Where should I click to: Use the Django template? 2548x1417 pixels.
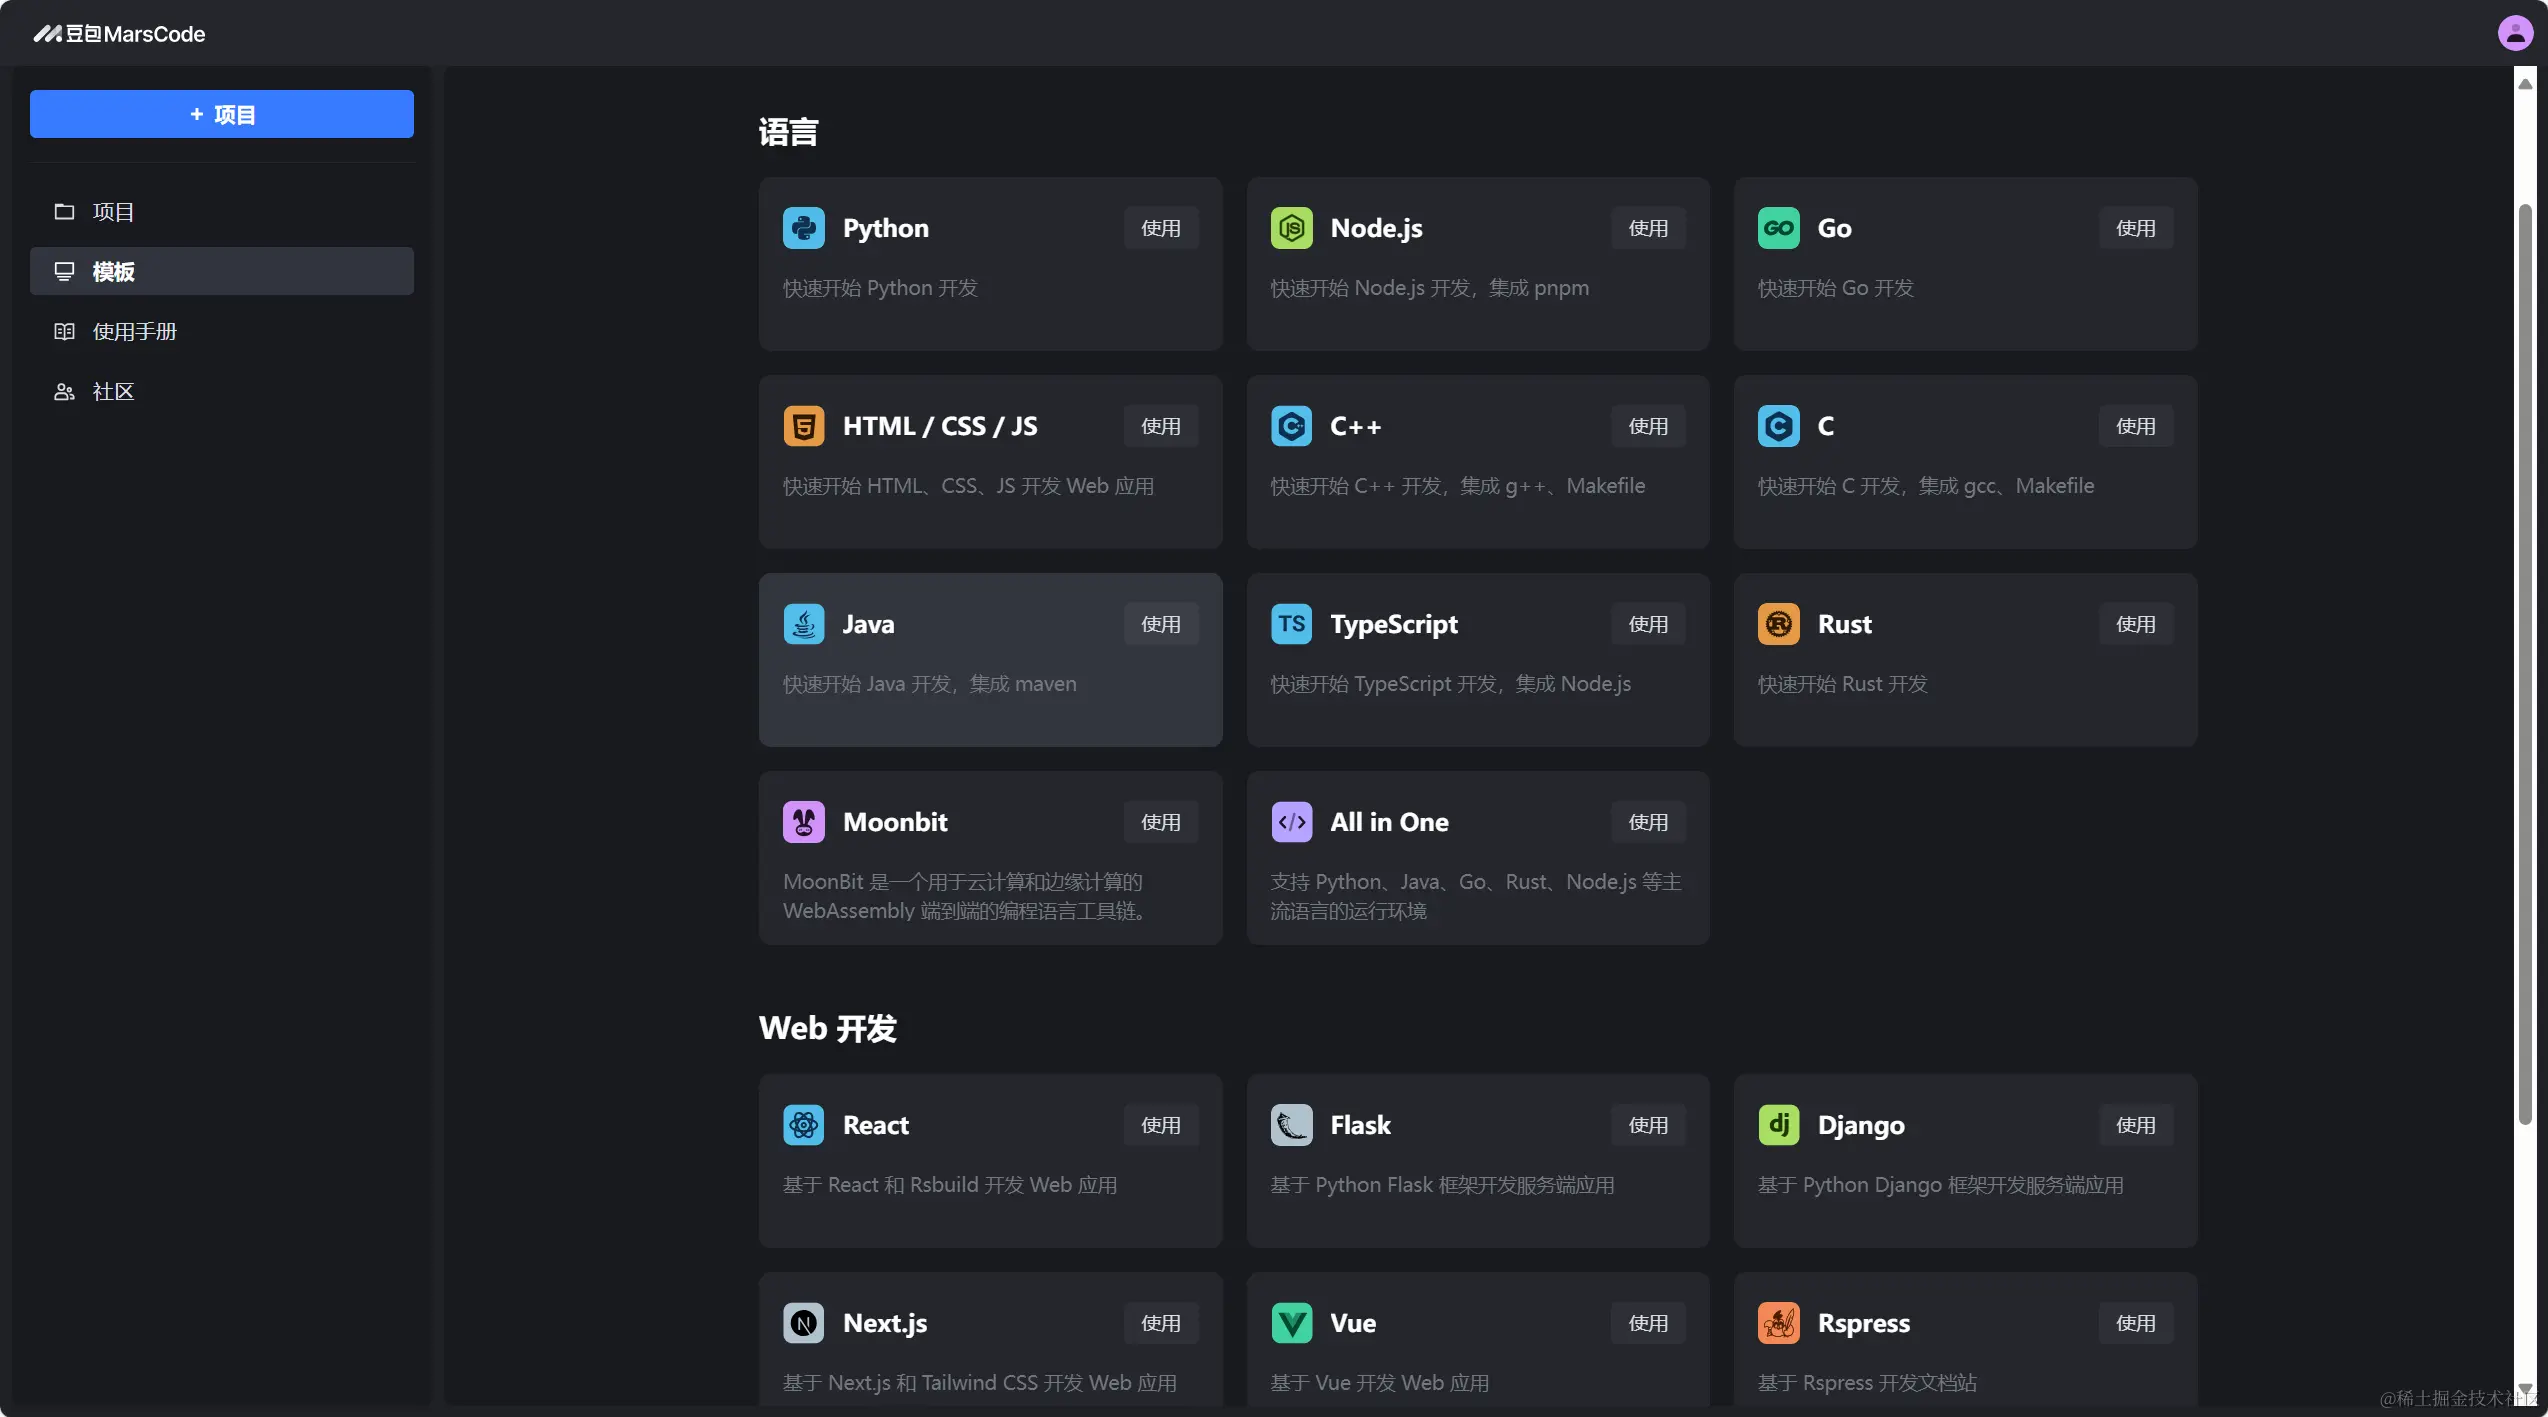tap(2136, 1125)
